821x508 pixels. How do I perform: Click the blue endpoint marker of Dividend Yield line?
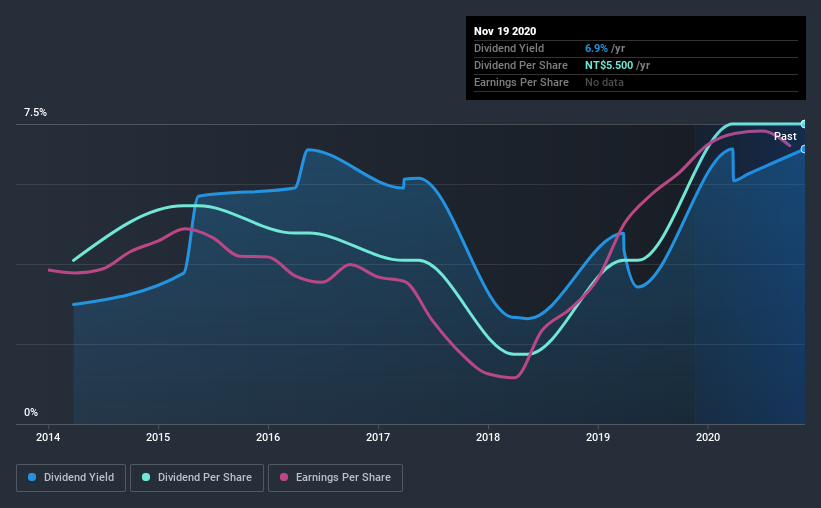[803, 149]
